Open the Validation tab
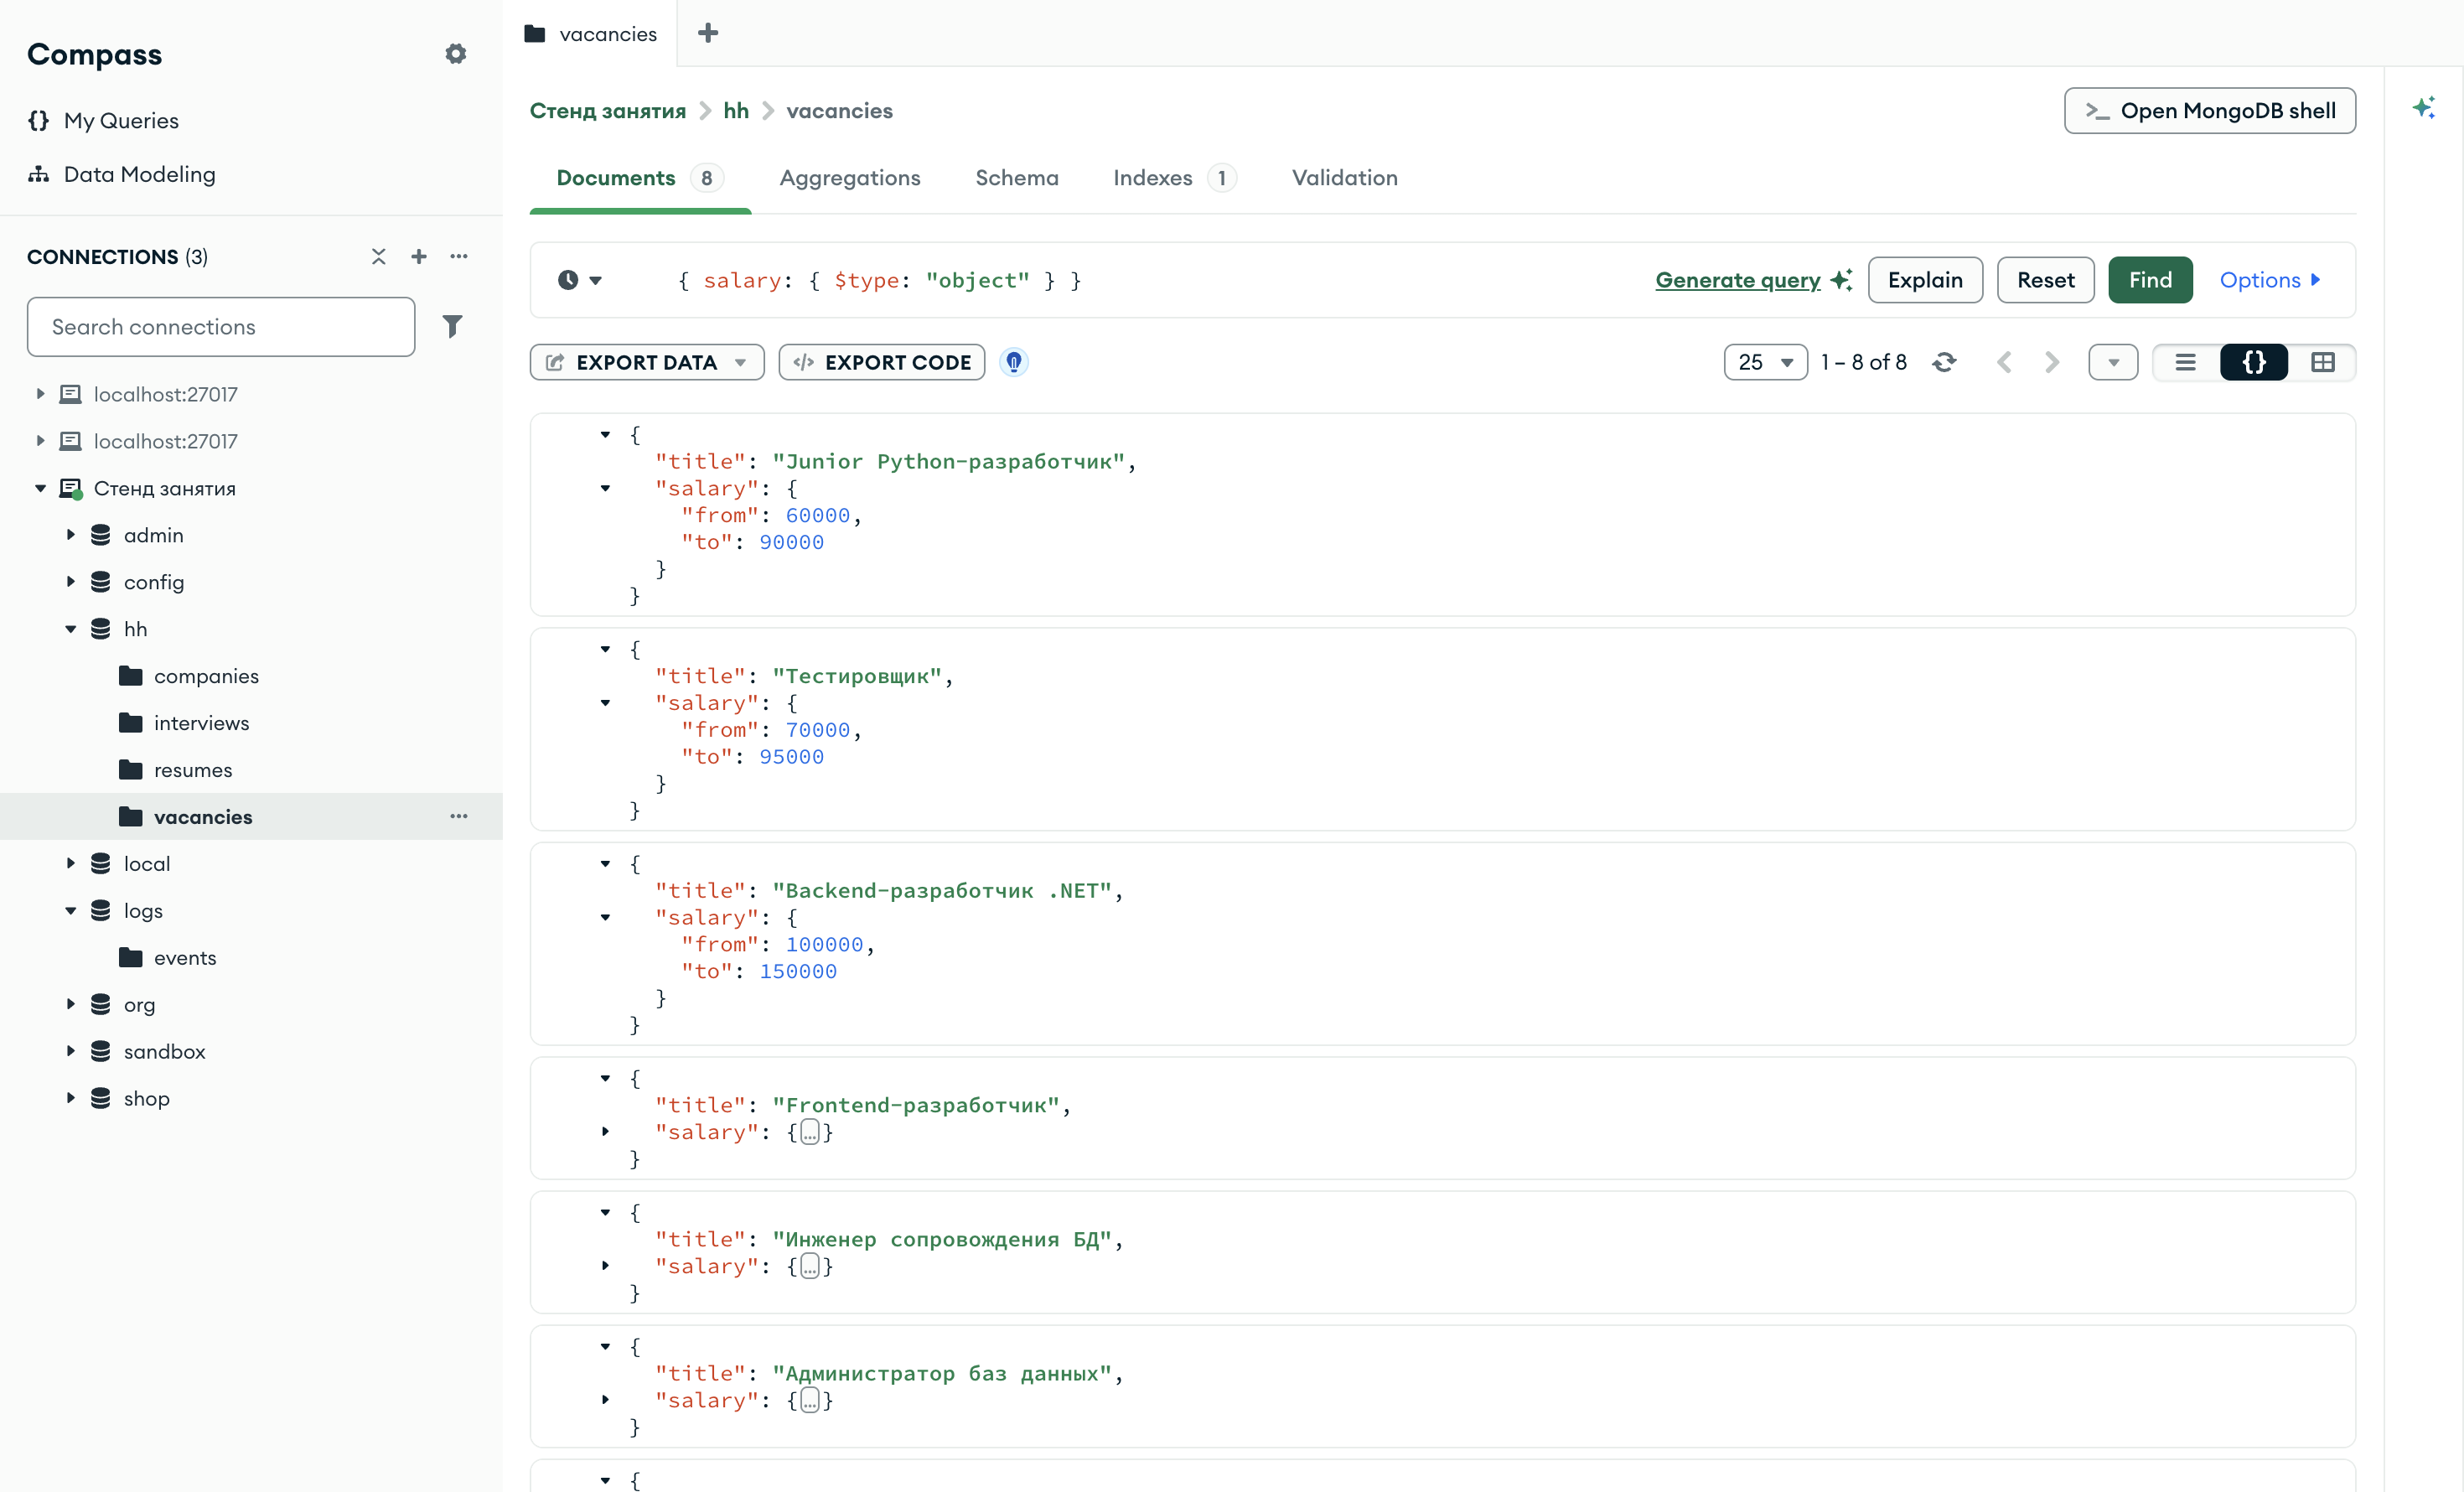 click(1344, 178)
